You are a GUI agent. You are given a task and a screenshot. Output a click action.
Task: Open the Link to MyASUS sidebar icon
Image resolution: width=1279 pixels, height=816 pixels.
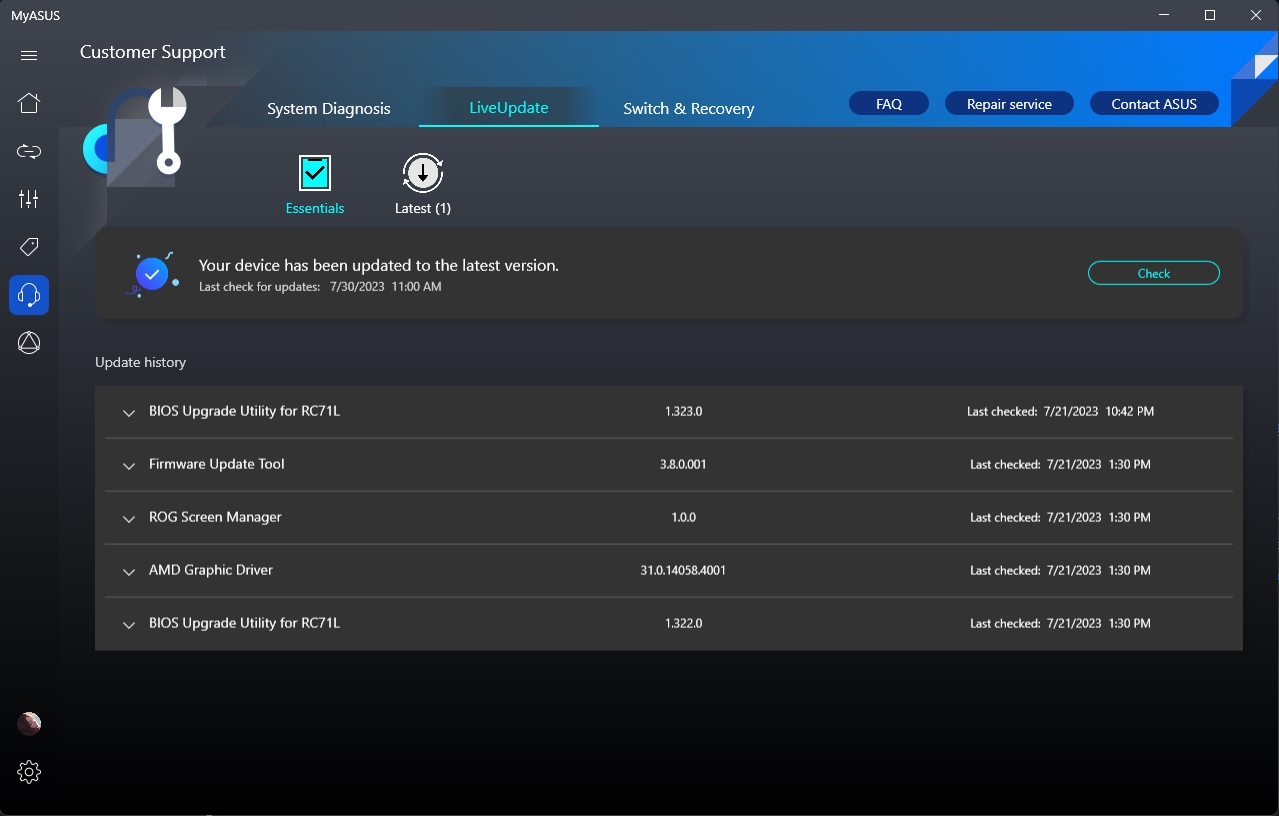29,152
